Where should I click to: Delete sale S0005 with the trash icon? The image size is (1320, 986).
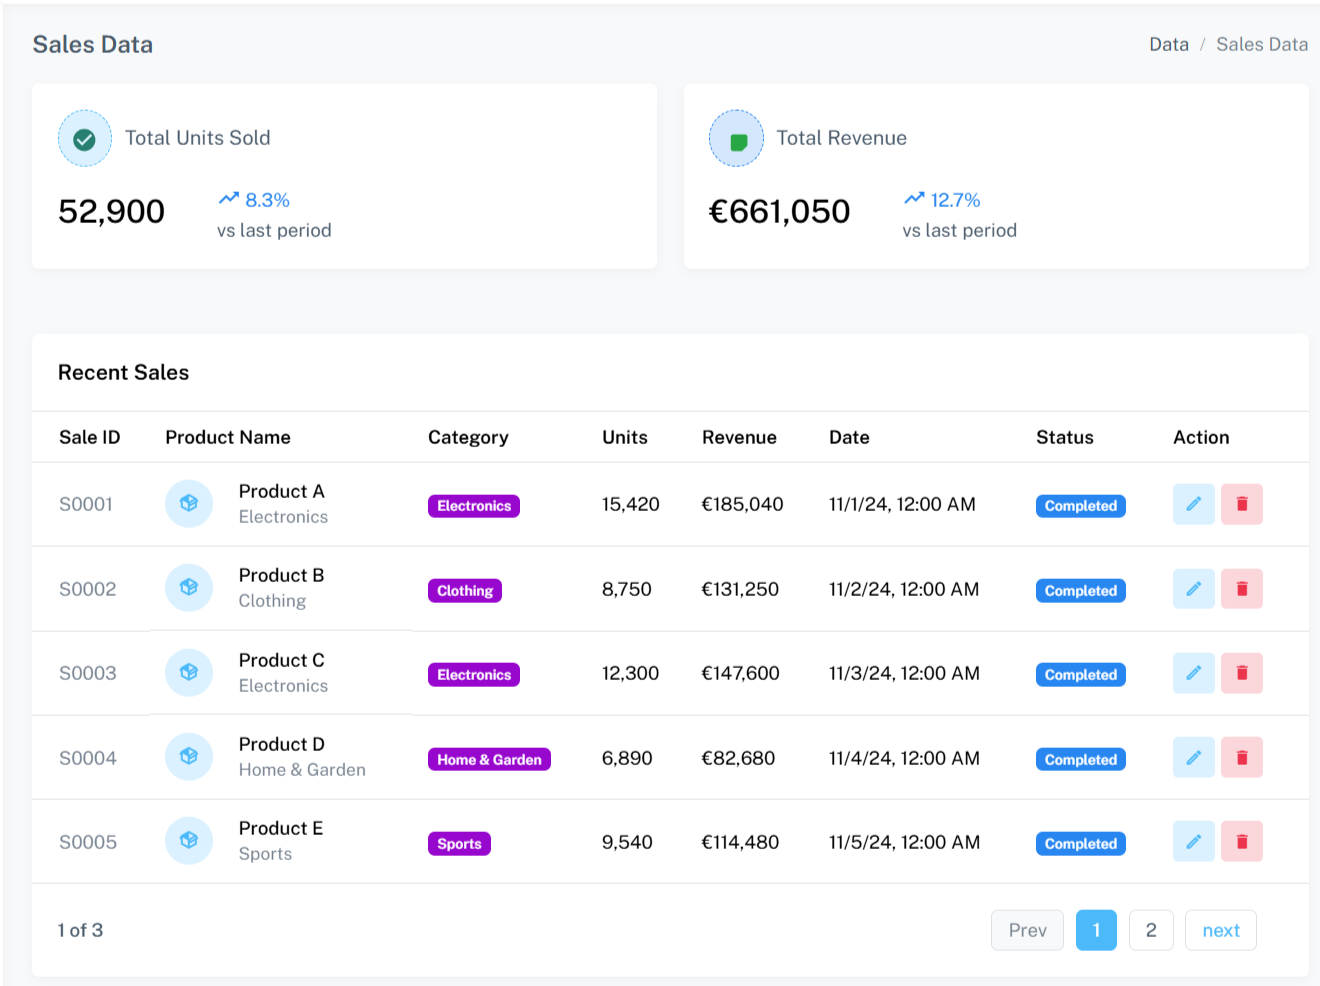point(1241,842)
